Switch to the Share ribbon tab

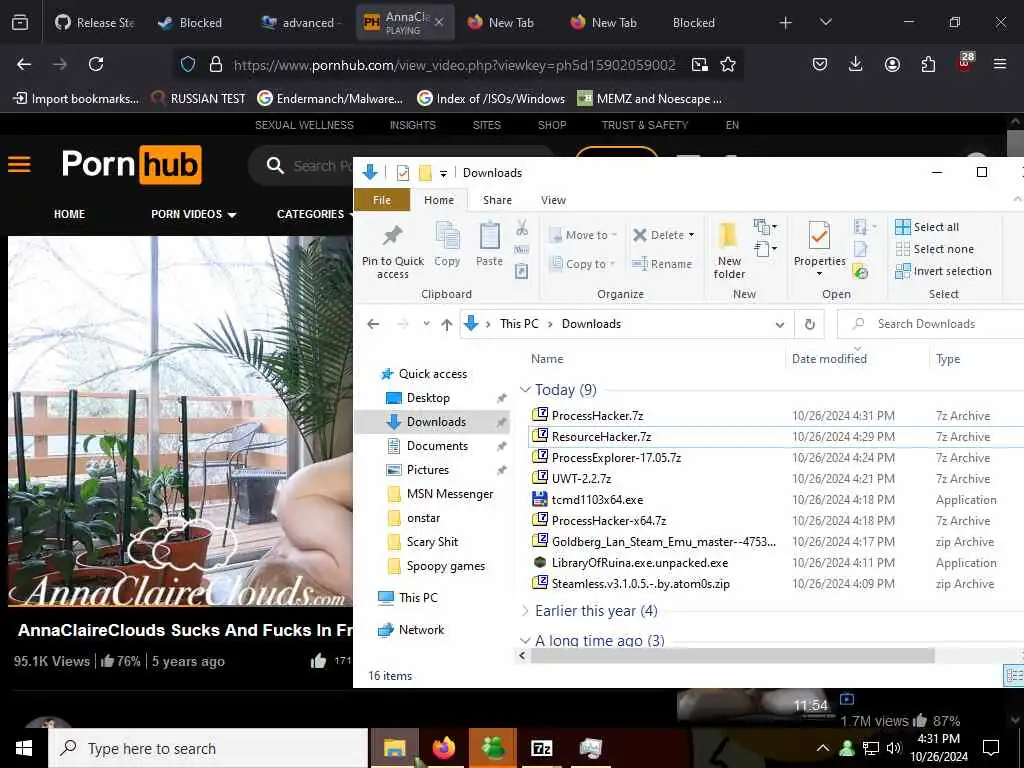(x=497, y=200)
